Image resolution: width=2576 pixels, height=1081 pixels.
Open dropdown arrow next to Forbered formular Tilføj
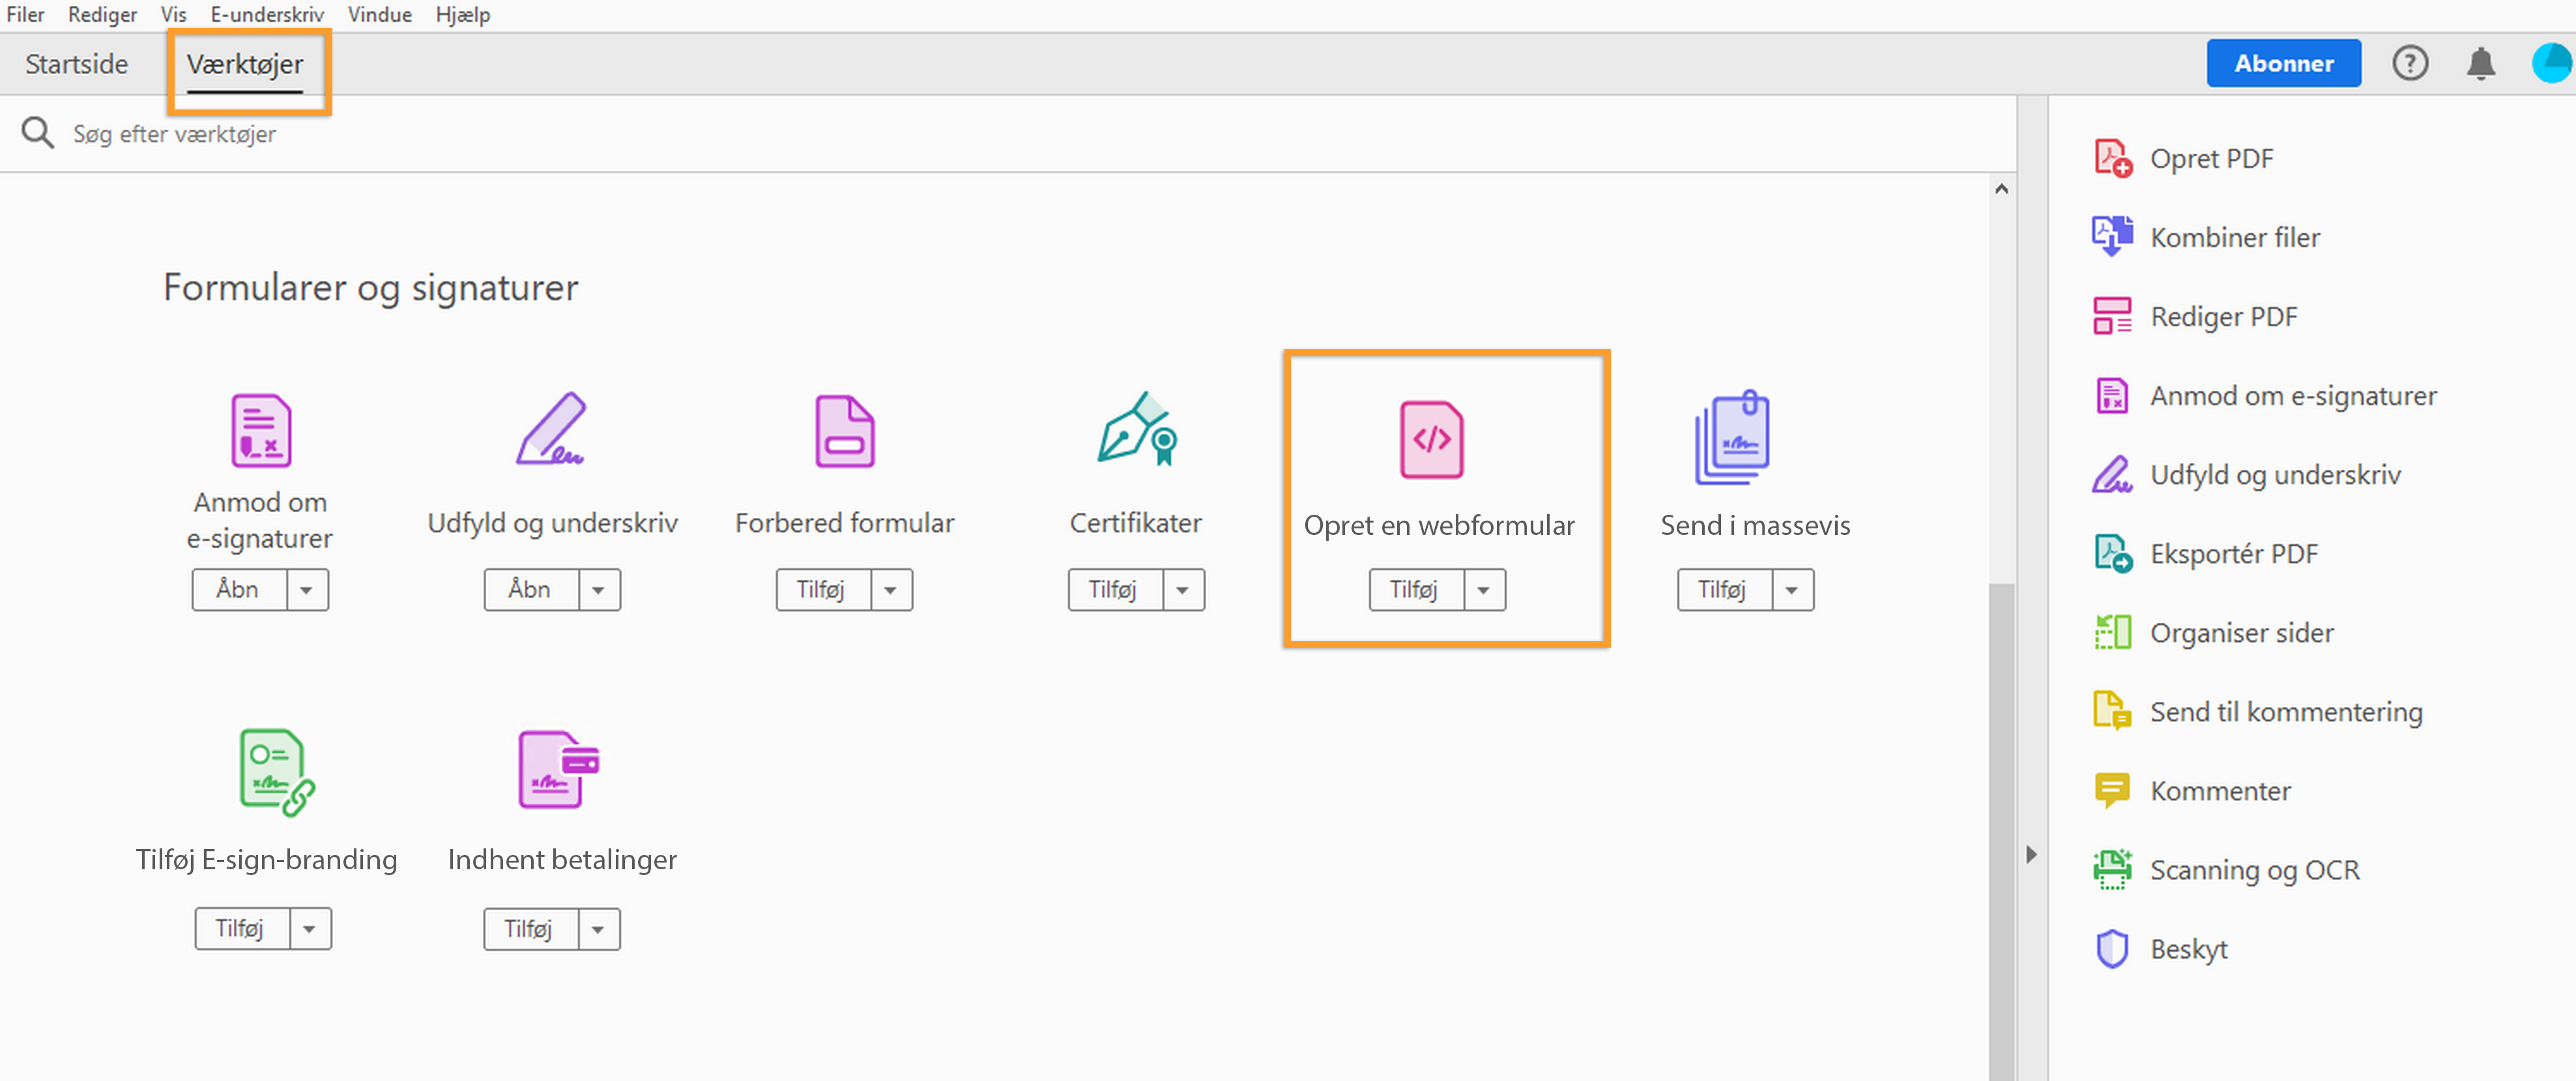(891, 590)
